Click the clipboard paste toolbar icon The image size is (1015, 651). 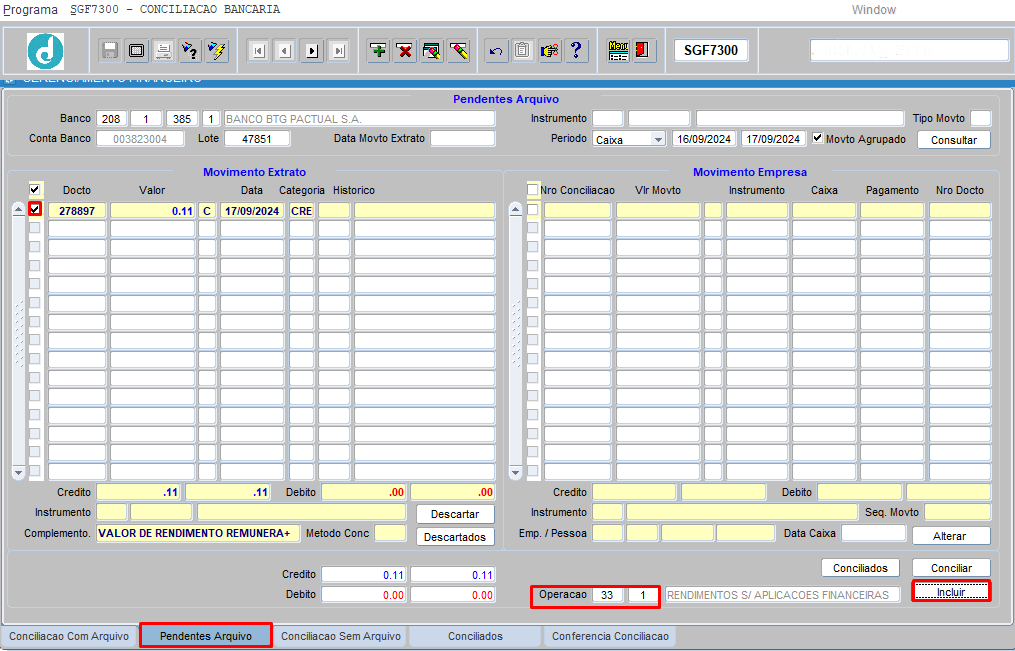[x=523, y=50]
